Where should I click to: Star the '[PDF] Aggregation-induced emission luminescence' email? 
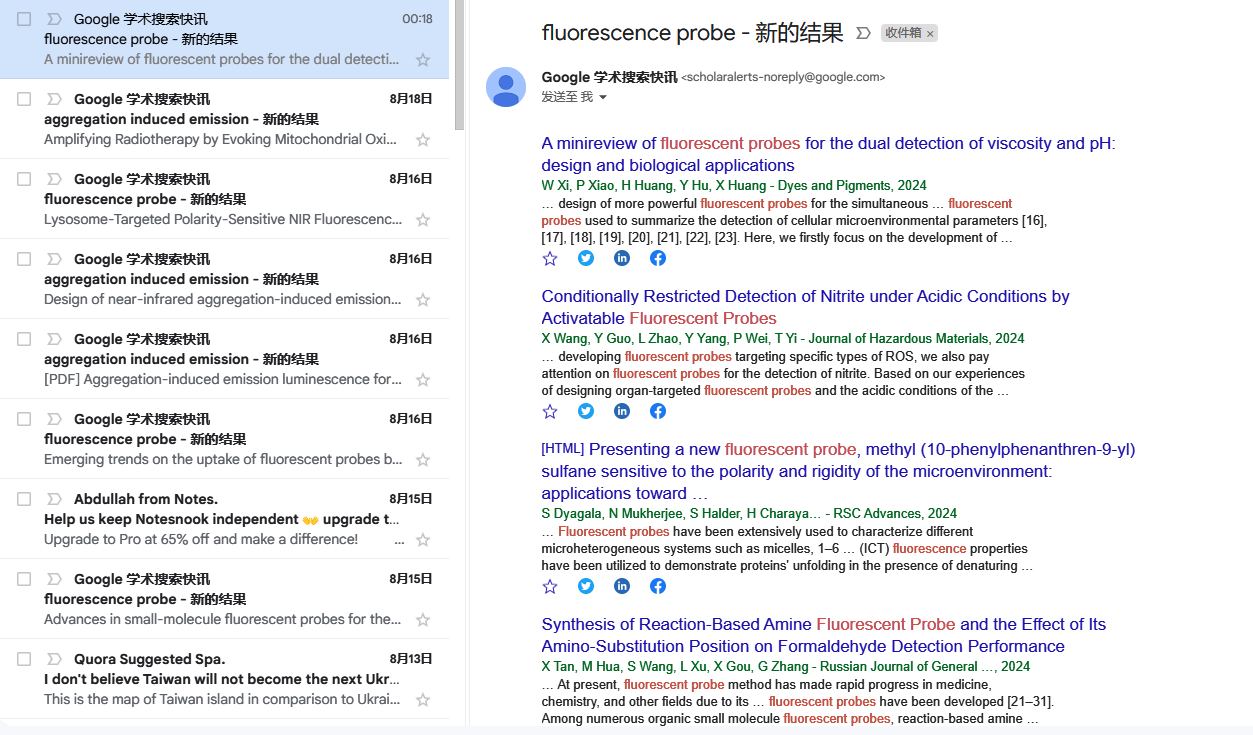[423, 380]
